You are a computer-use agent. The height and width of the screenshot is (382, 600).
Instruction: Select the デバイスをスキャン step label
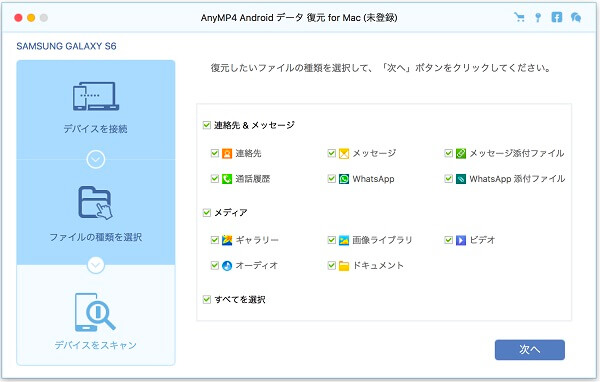[x=95, y=345]
